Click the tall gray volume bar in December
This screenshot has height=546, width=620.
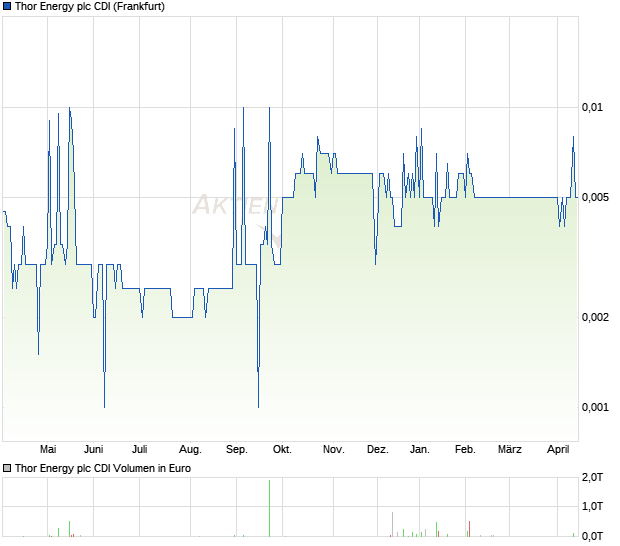[393, 525]
